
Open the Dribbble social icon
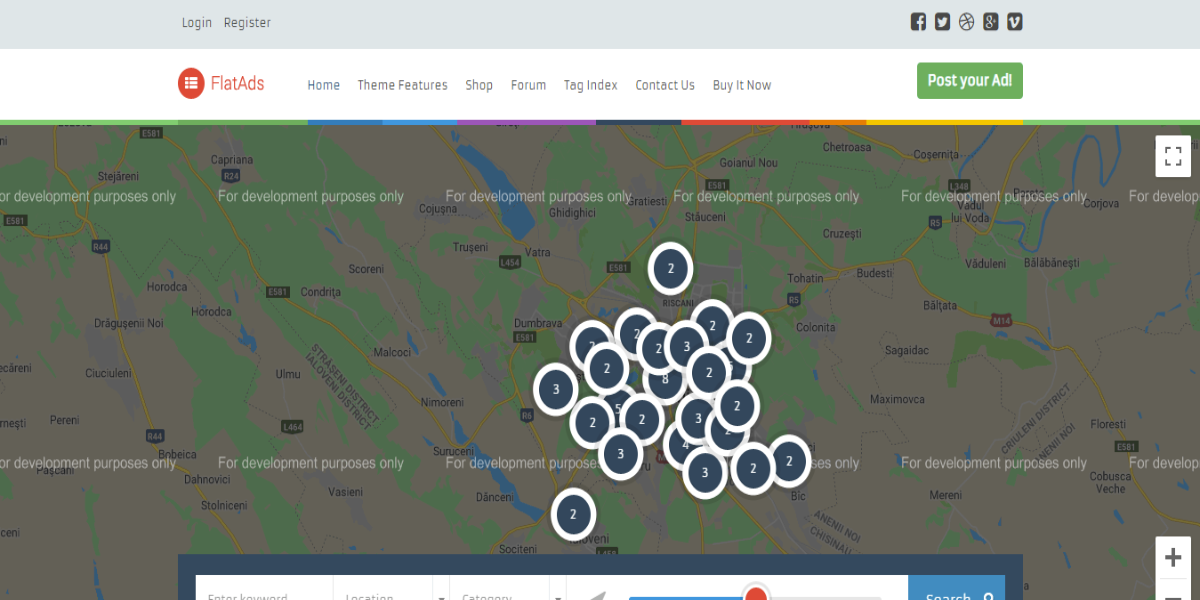(x=966, y=22)
